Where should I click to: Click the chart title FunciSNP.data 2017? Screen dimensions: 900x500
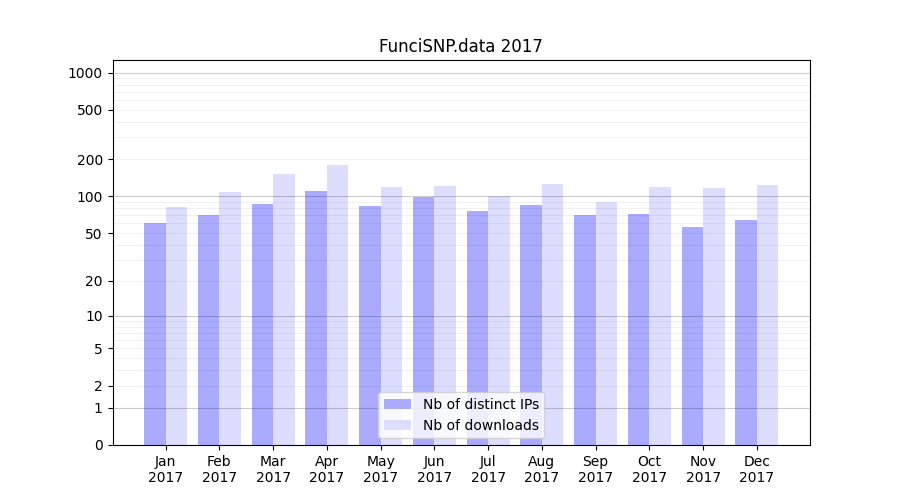[x=460, y=46]
